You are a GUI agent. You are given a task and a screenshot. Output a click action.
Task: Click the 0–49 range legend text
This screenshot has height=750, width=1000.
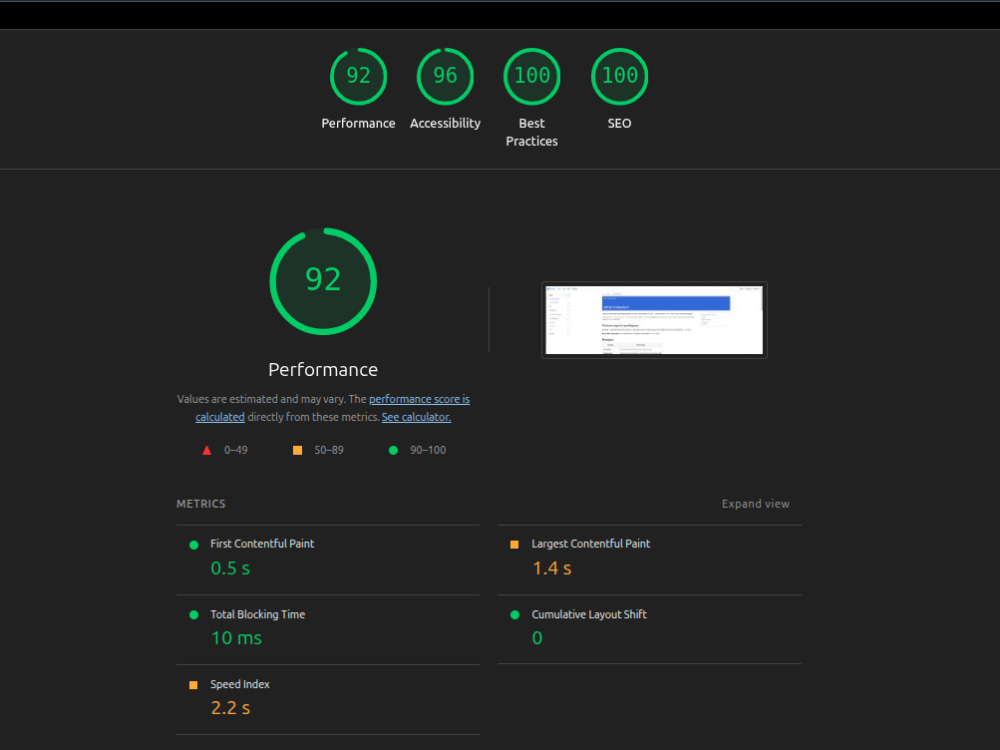(236, 450)
